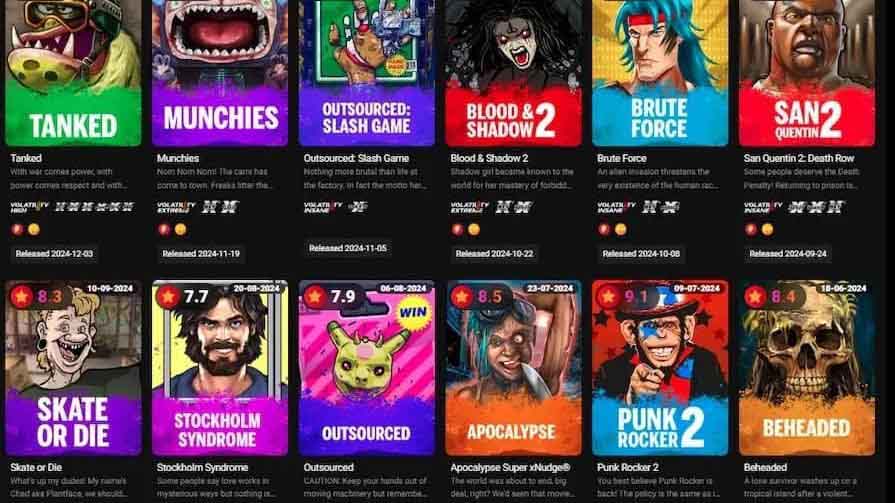Click the Released 2024-10-08 date label
The height and width of the screenshot is (503, 895).
(641, 253)
